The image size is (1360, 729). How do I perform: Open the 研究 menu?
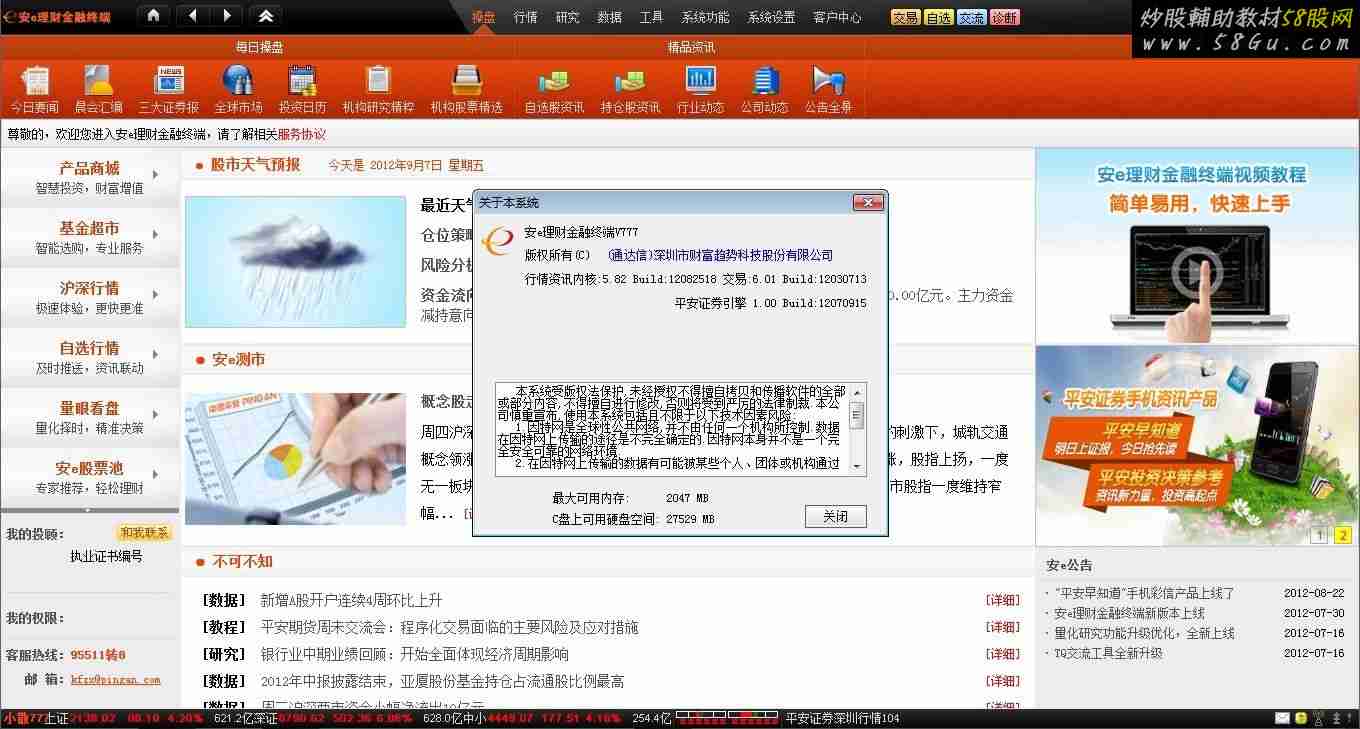[568, 17]
